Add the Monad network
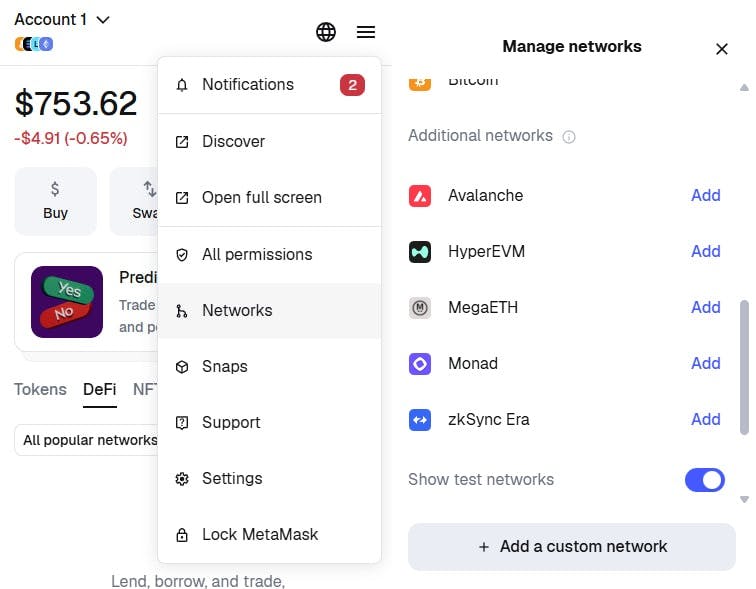The width and height of the screenshot is (756, 589). pos(705,363)
